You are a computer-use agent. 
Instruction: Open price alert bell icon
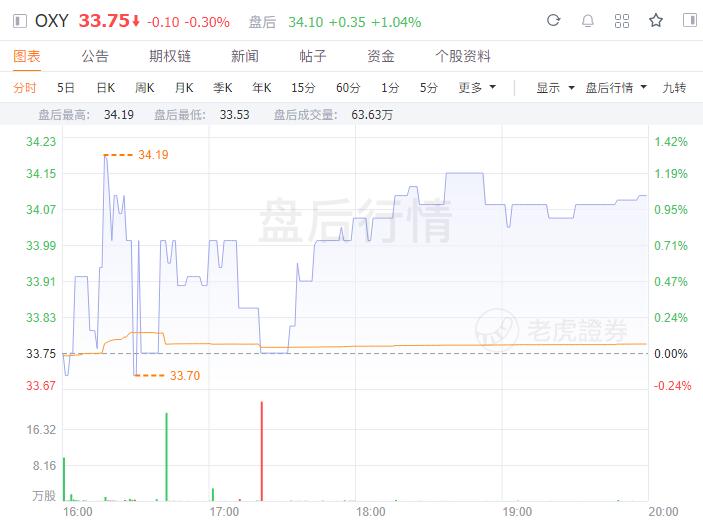tap(588, 21)
